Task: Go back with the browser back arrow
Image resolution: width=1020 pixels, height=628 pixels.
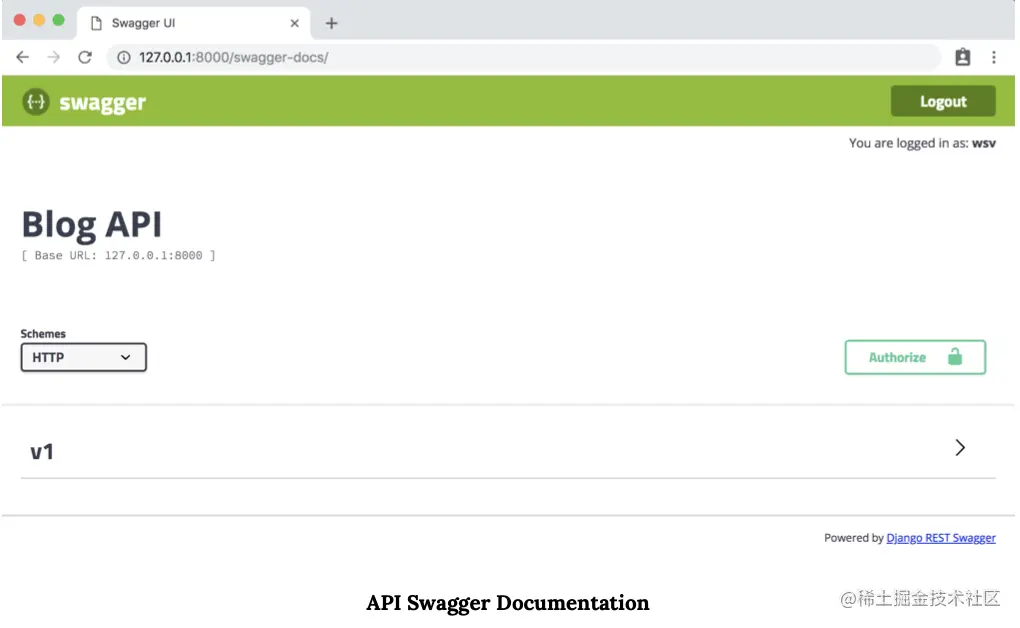Action: [23, 57]
